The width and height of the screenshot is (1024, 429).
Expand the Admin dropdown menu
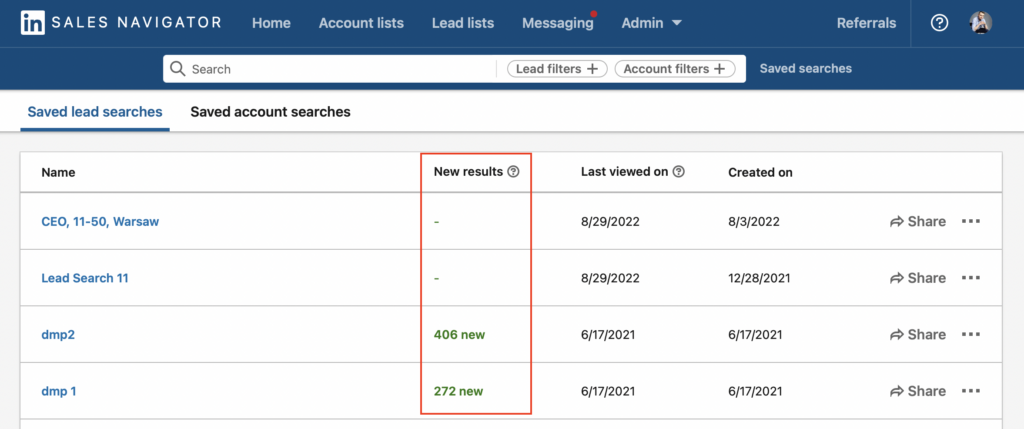(x=651, y=23)
